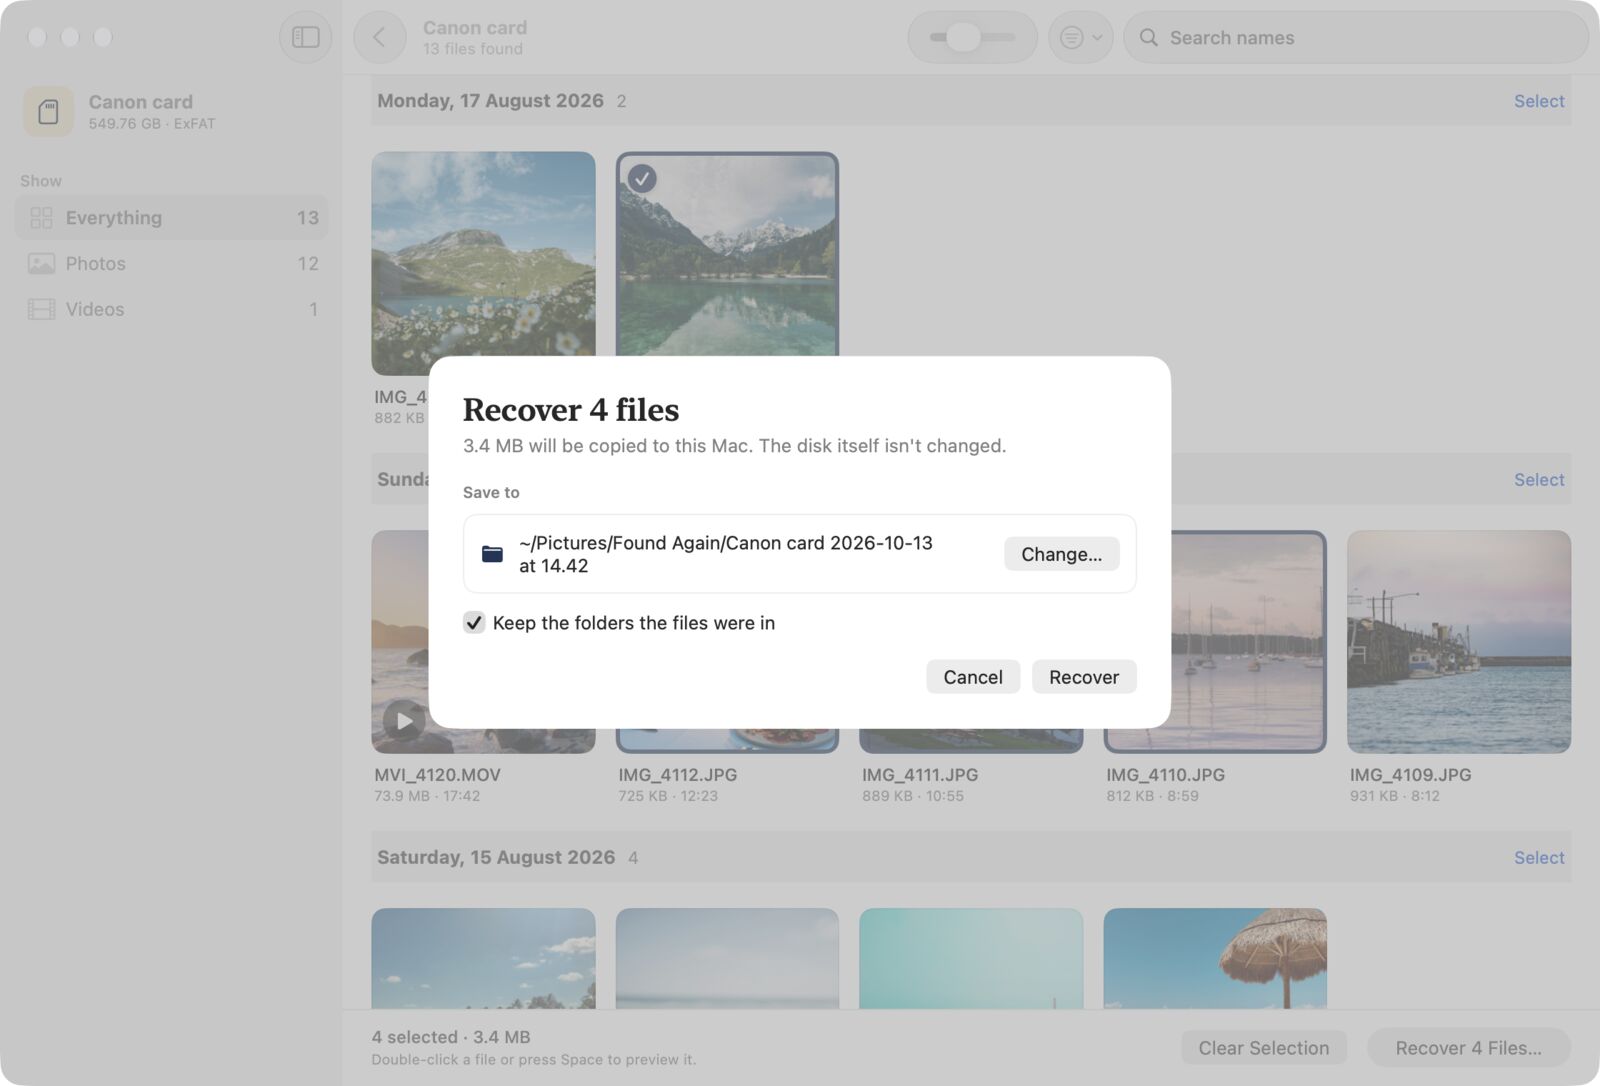Toggle the sidebar panel icon

tap(305, 37)
